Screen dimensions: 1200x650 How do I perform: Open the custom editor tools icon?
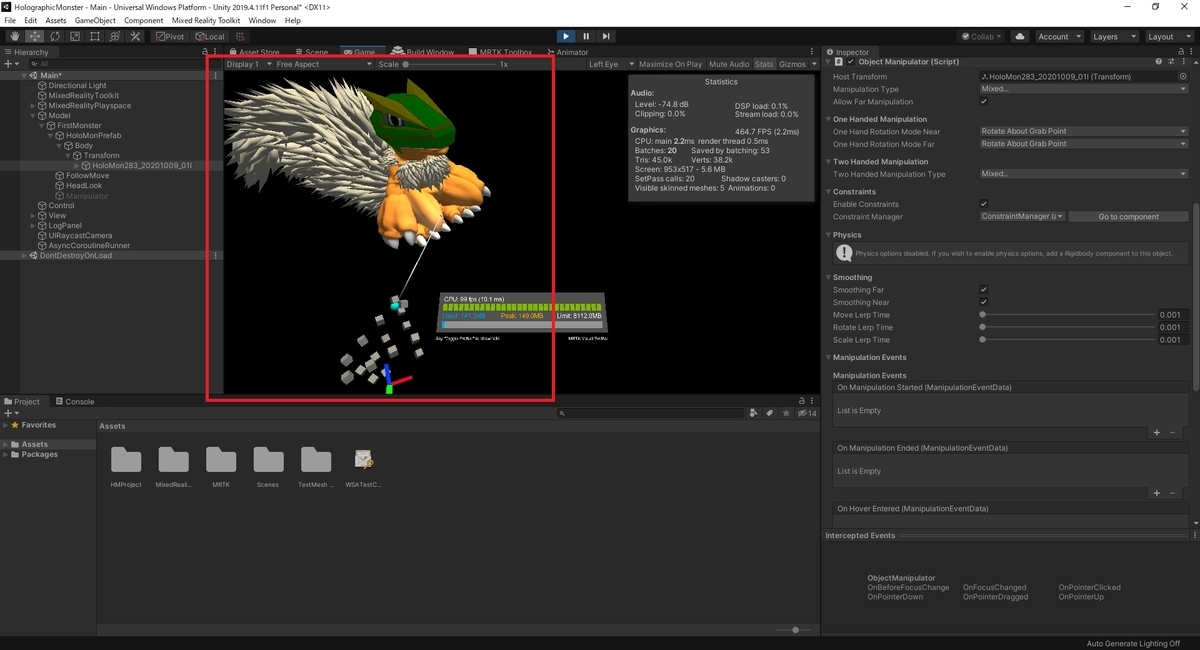click(134, 36)
